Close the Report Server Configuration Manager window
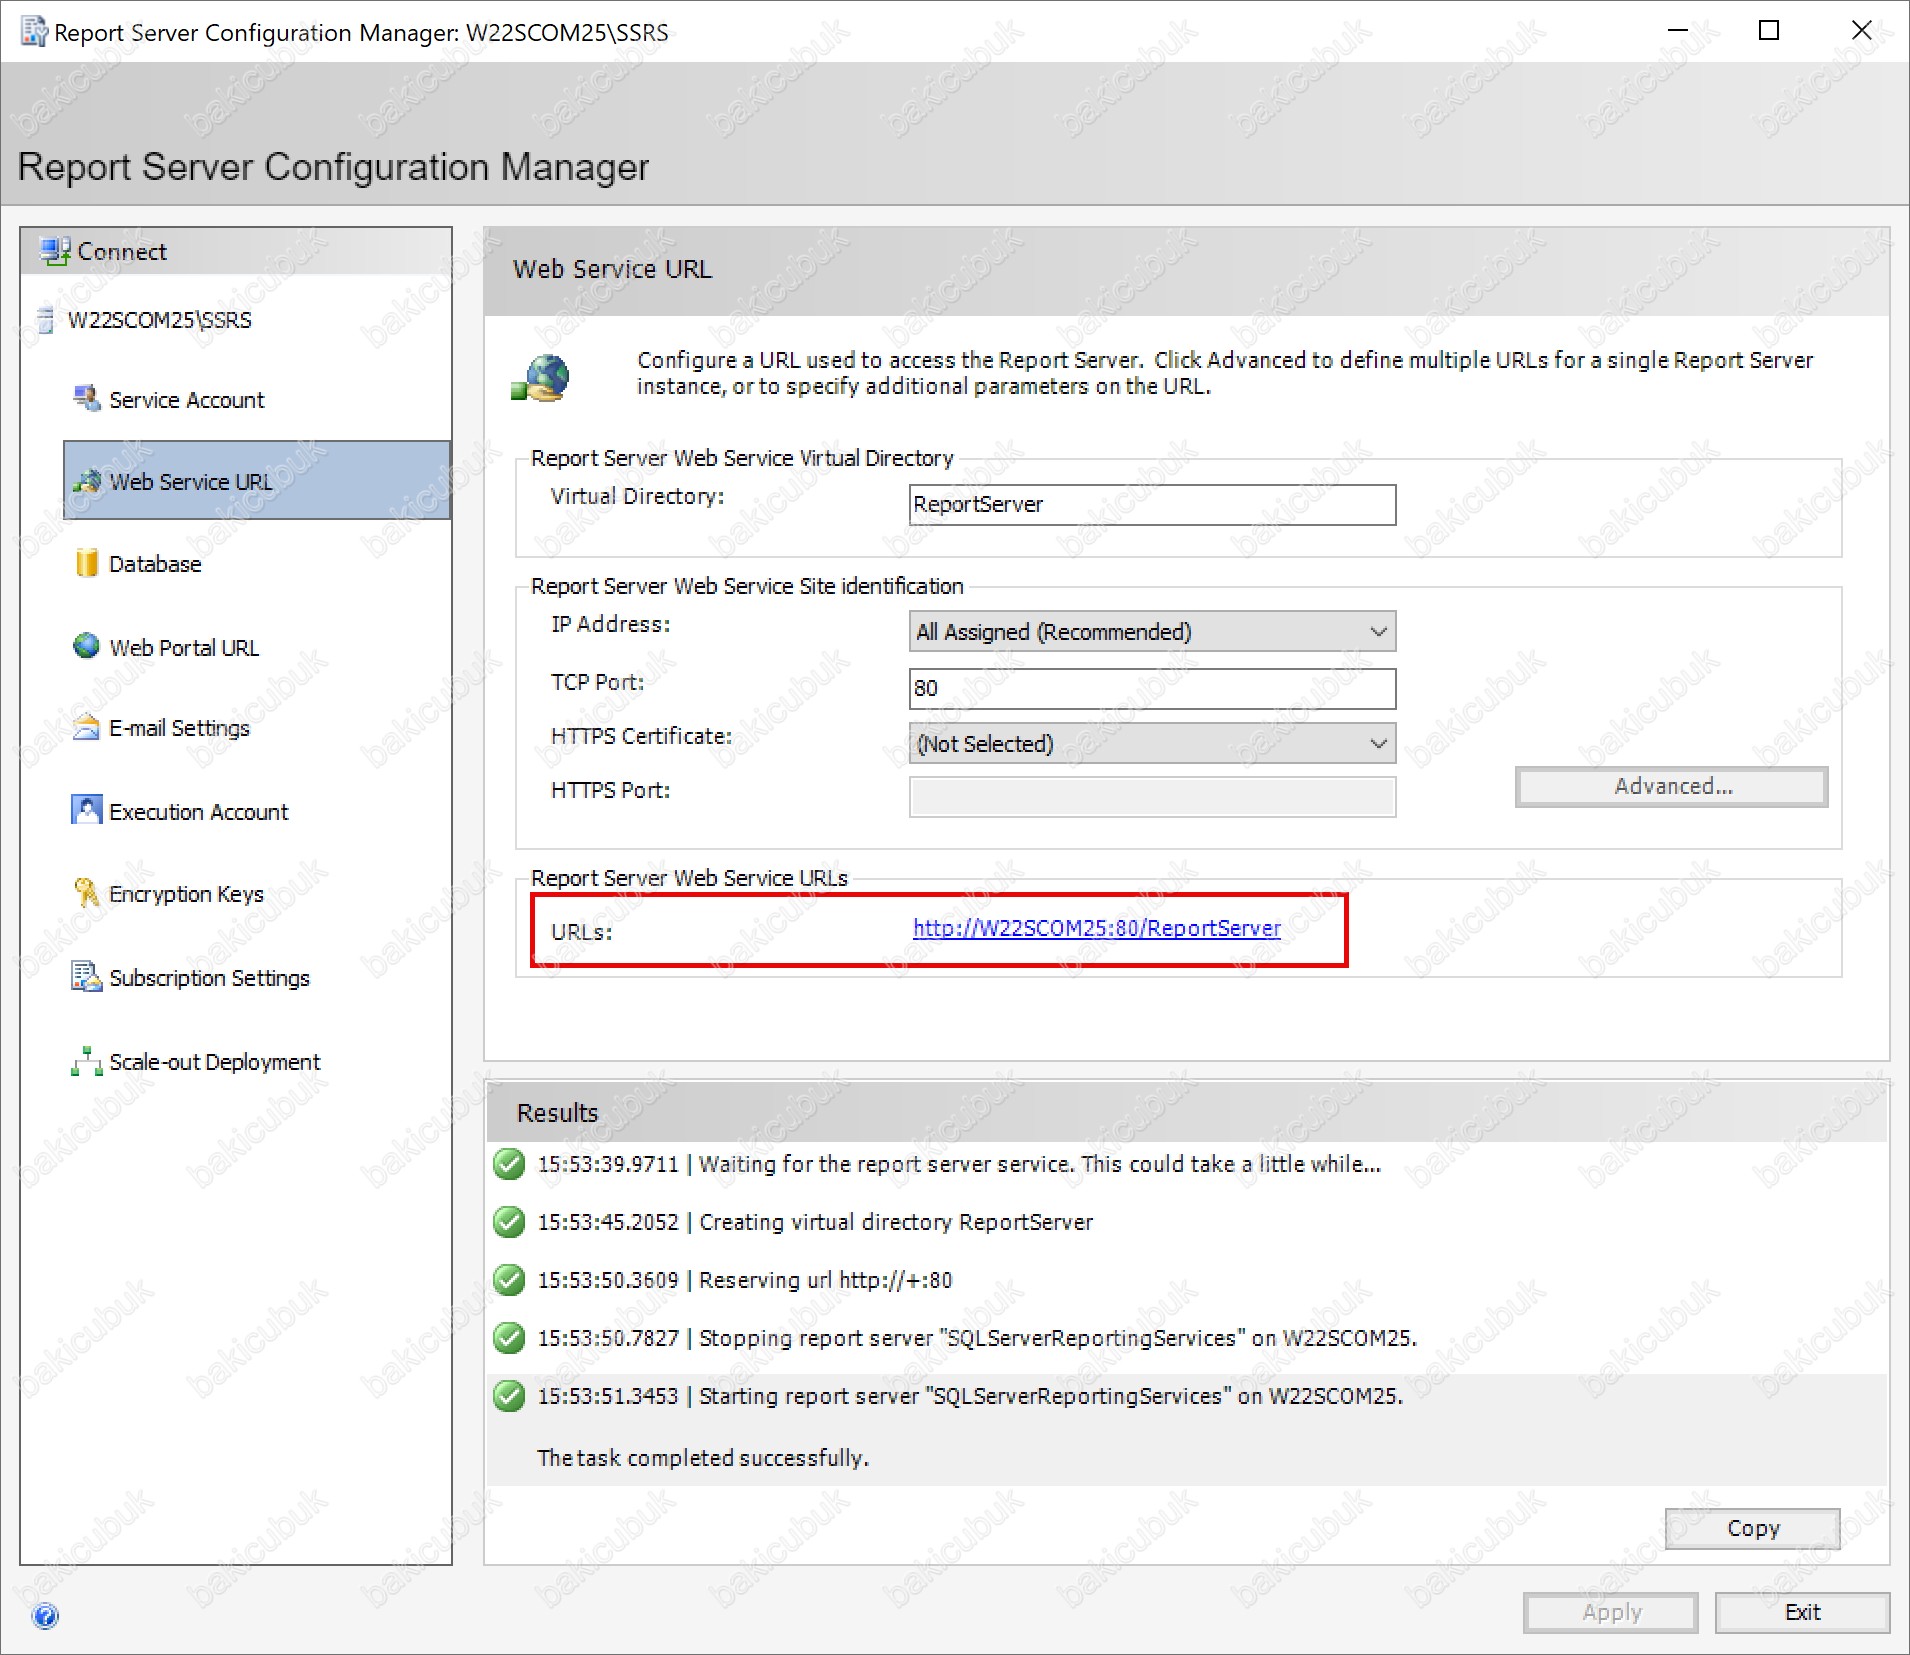Screen dimensions: 1910x1655 point(1861,31)
